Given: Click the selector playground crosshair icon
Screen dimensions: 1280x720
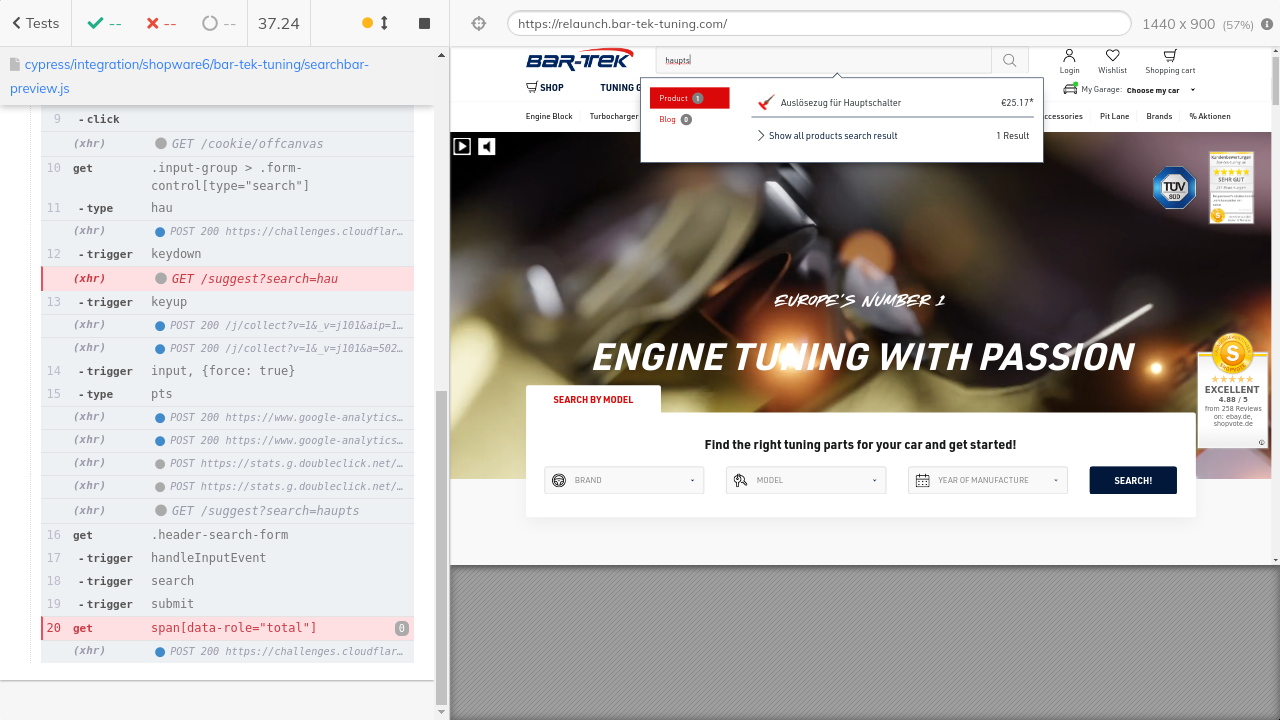Looking at the screenshot, I should coord(478,23).
